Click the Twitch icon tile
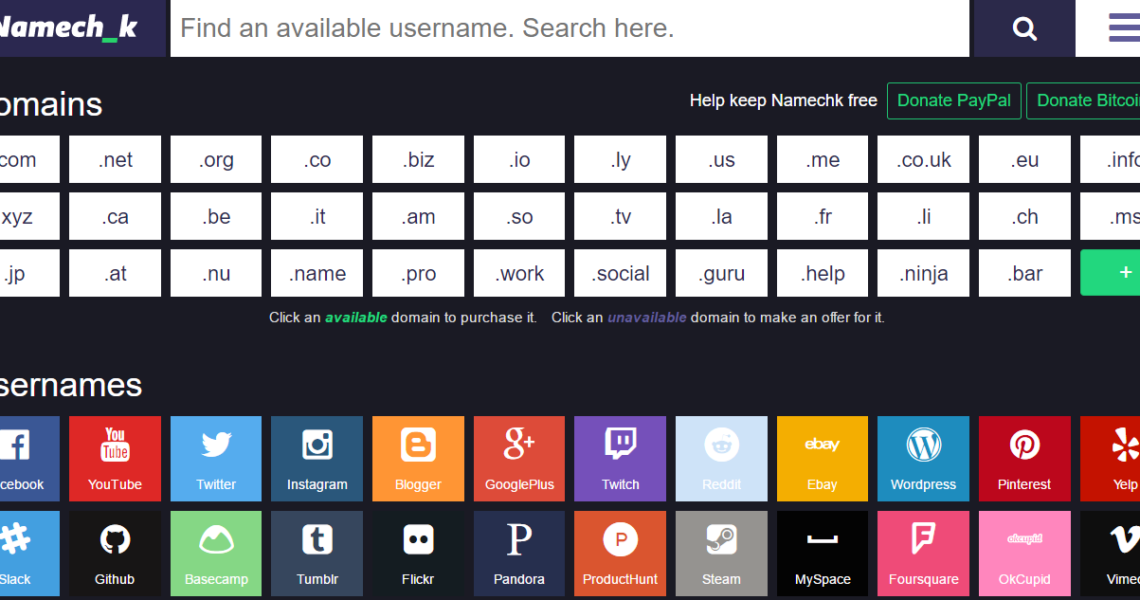 [620, 458]
